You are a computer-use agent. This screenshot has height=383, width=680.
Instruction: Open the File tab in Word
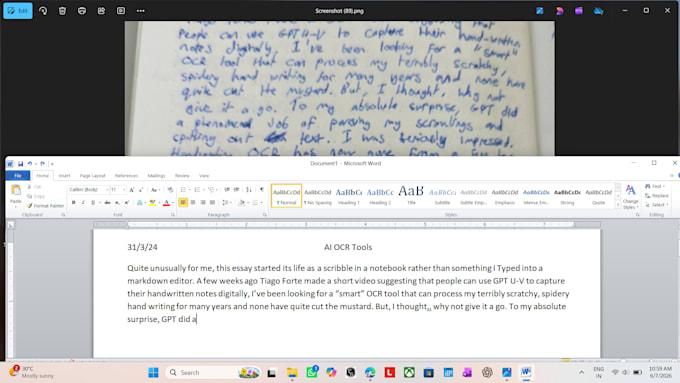tap(18, 176)
